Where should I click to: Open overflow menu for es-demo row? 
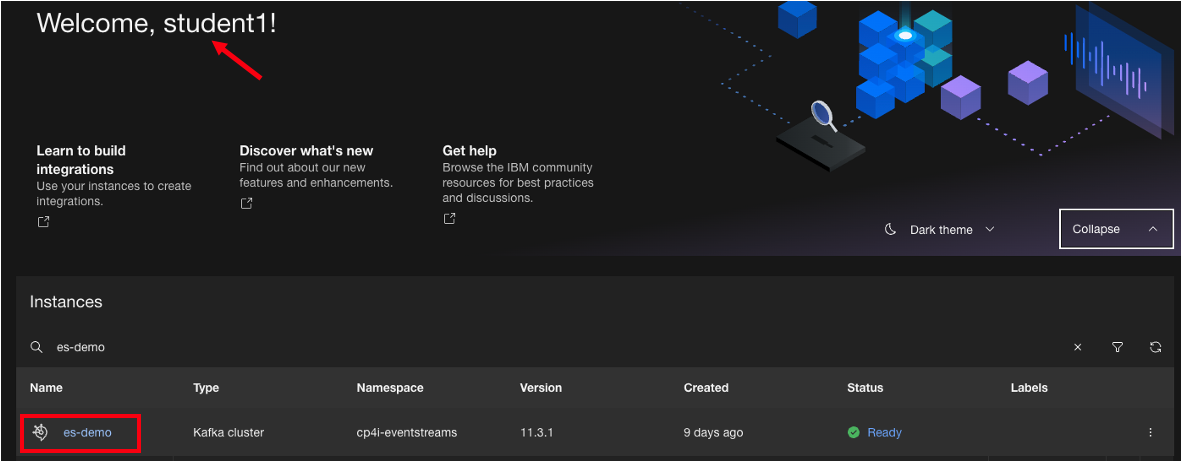tap(1150, 432)
